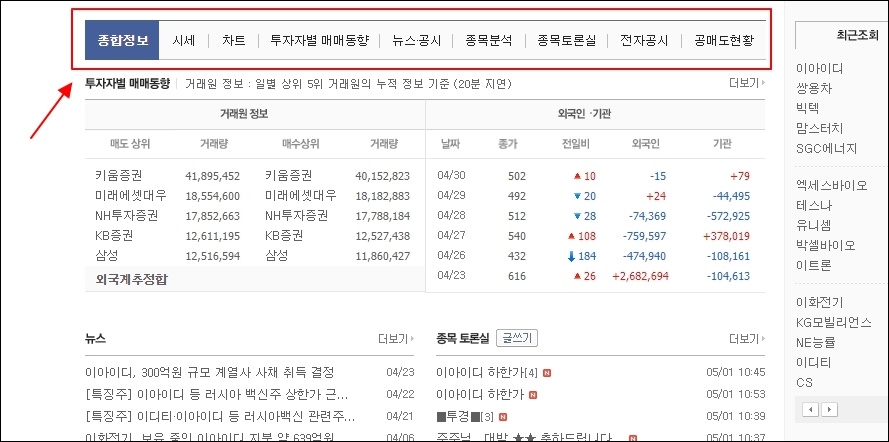Open the 차트 tab
Image resolution: width=889 pixels, height=442 pixels.
tap(234, 40)
